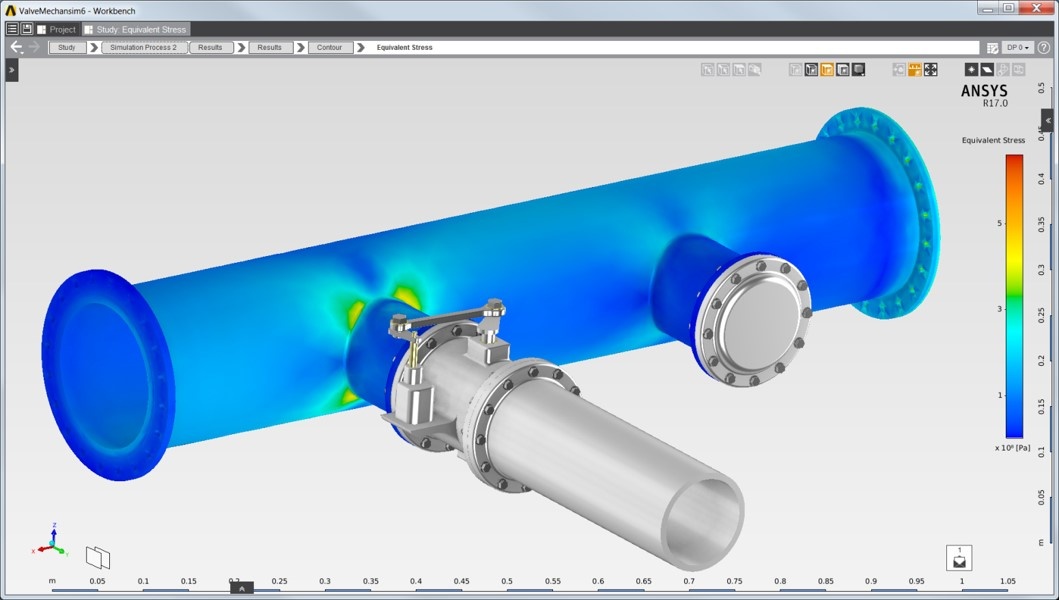Toggle the orange highlighted cube view mode
The image size is (1059, 600).
coord(827,70)
